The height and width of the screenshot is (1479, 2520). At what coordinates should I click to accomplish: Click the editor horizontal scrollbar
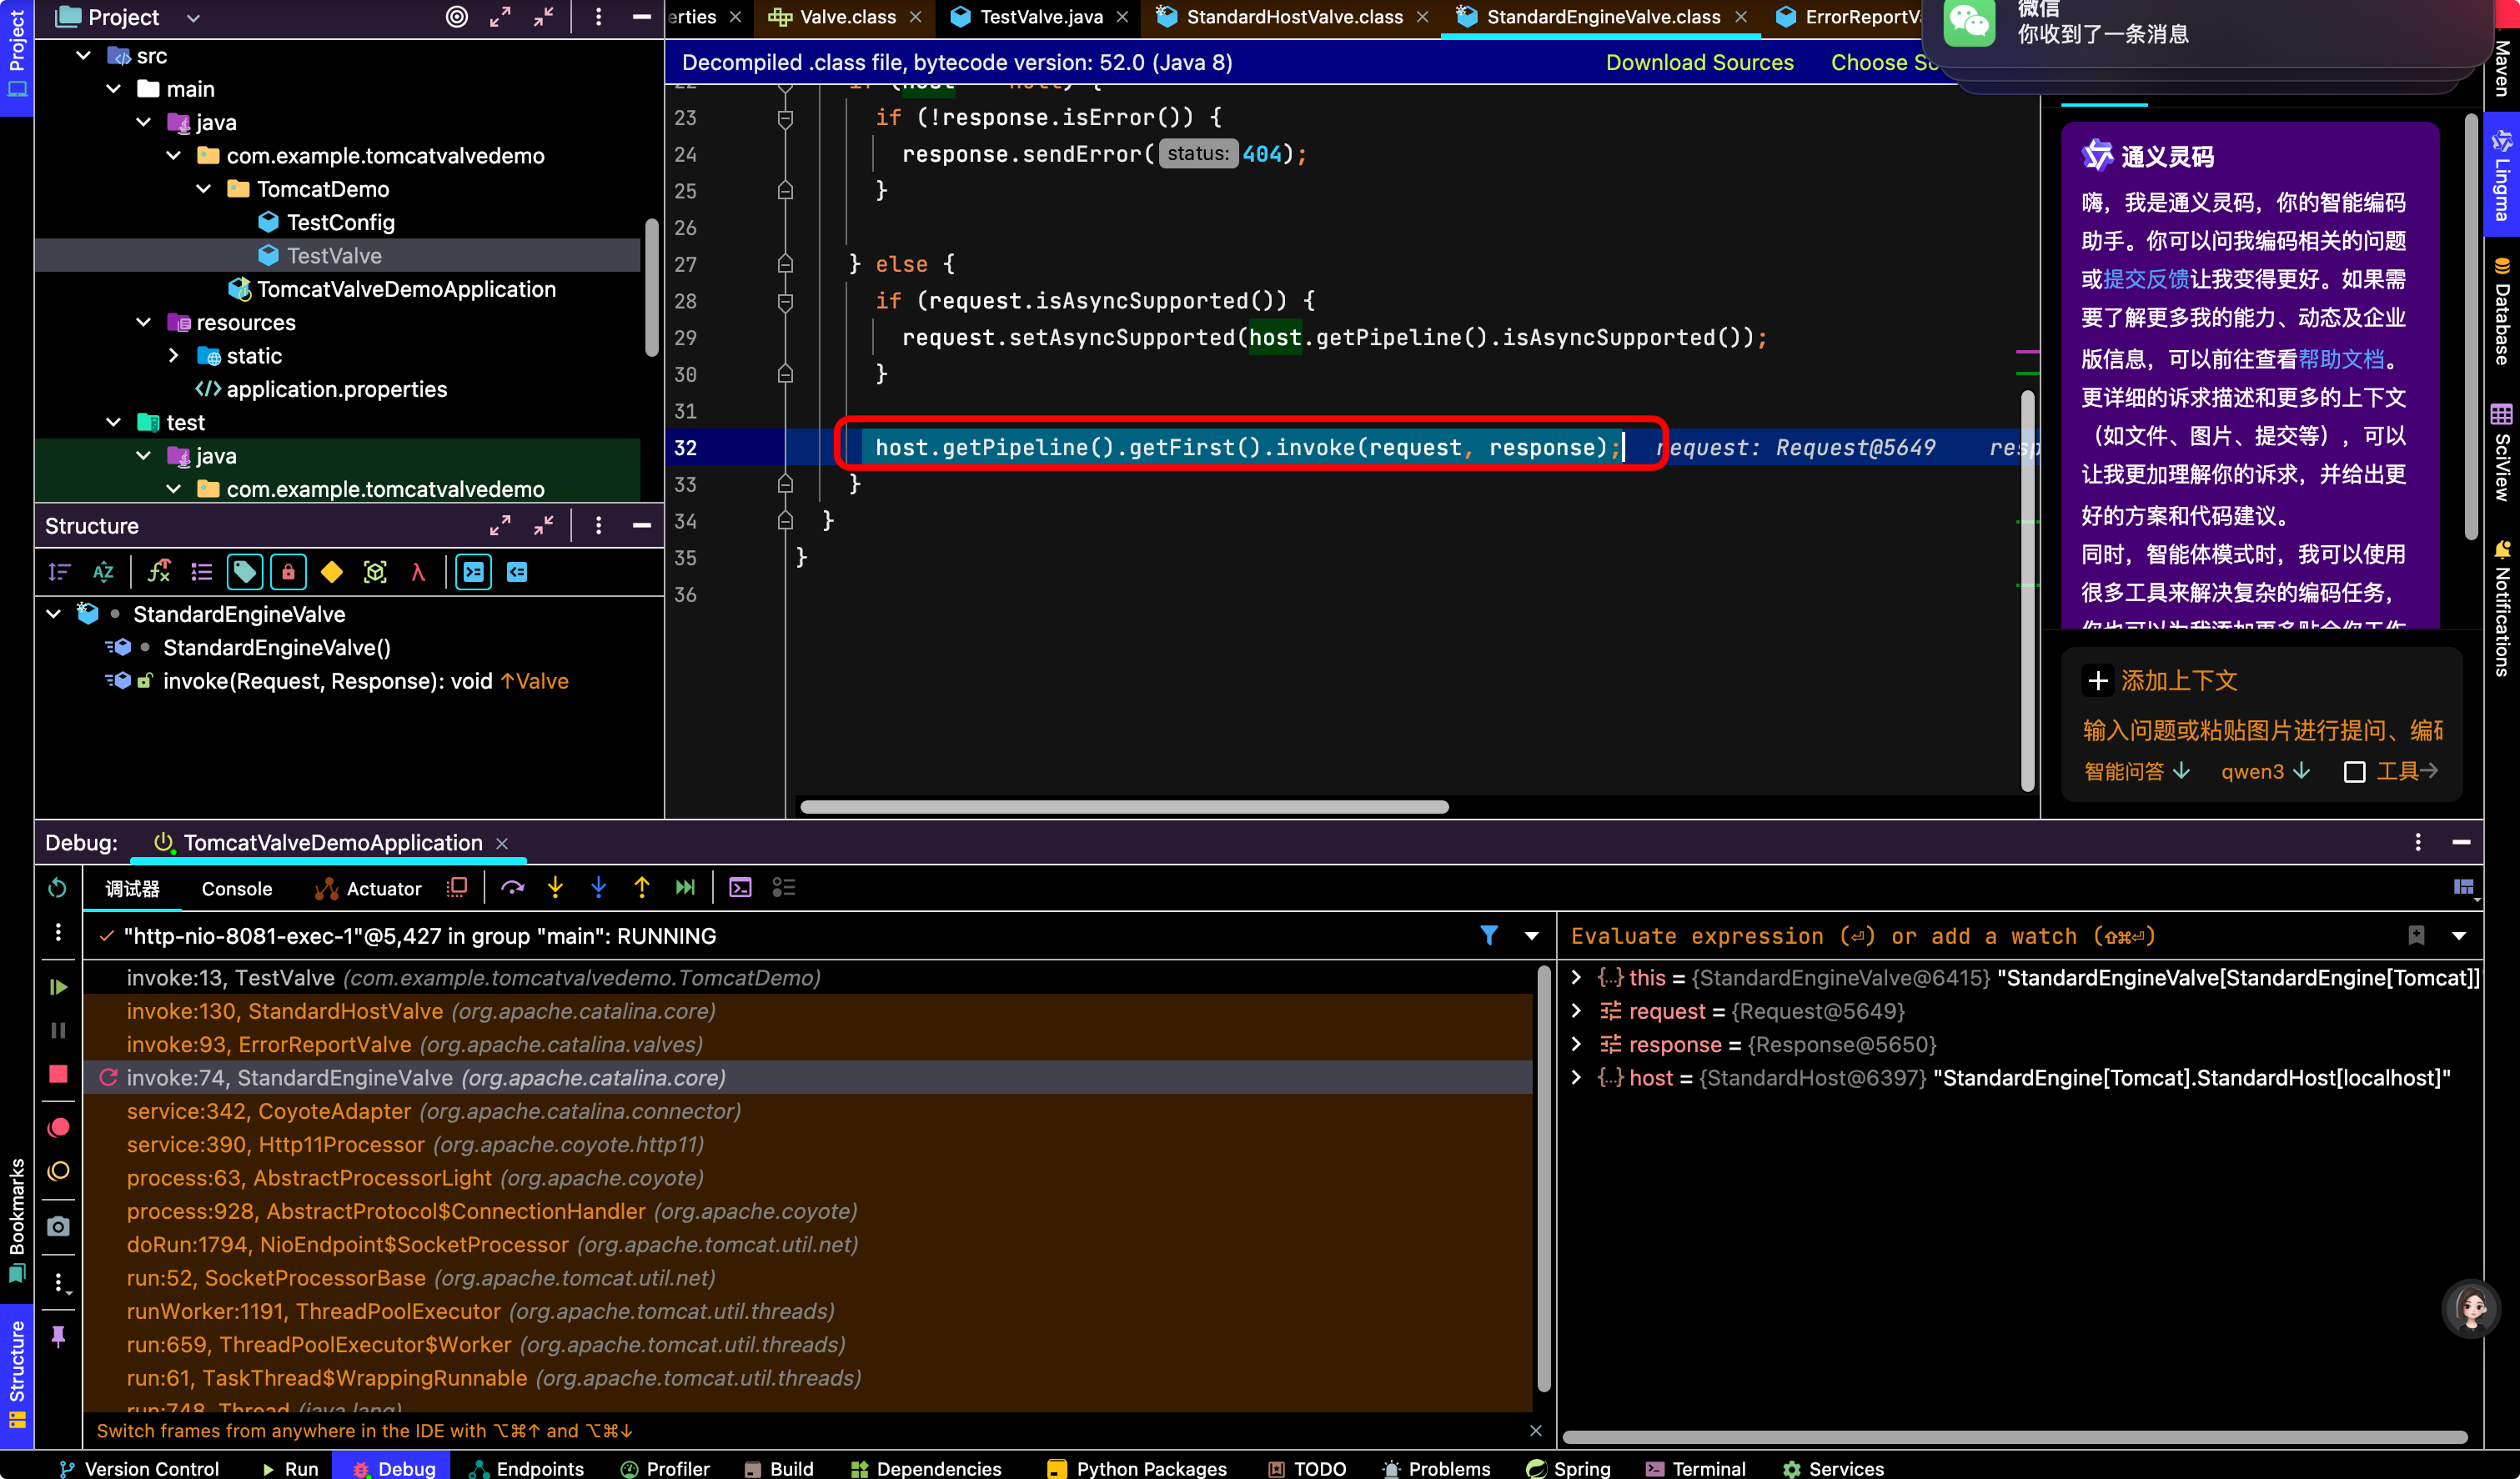1124,807
